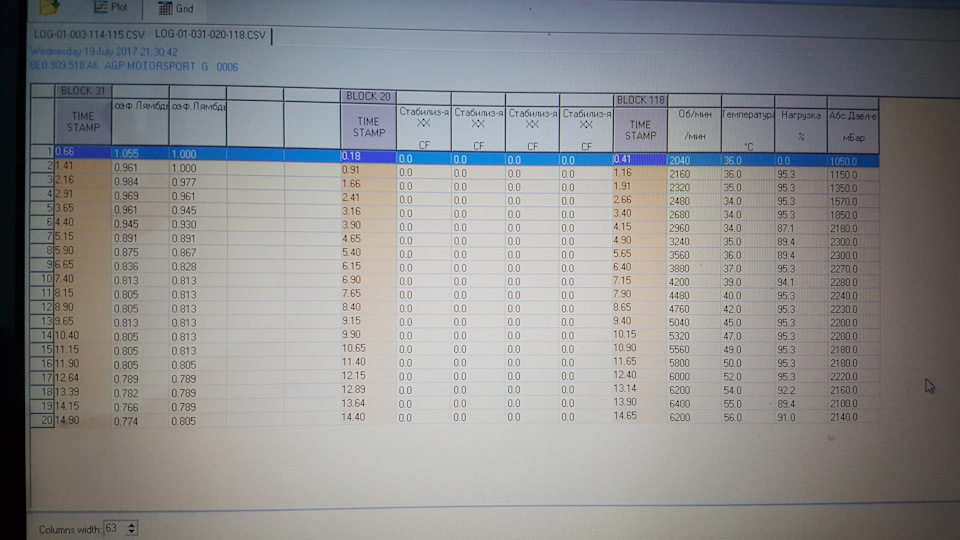Click the 92.2 load percent cell
Viewport: 960px width, 540px height.
[801, 390]
